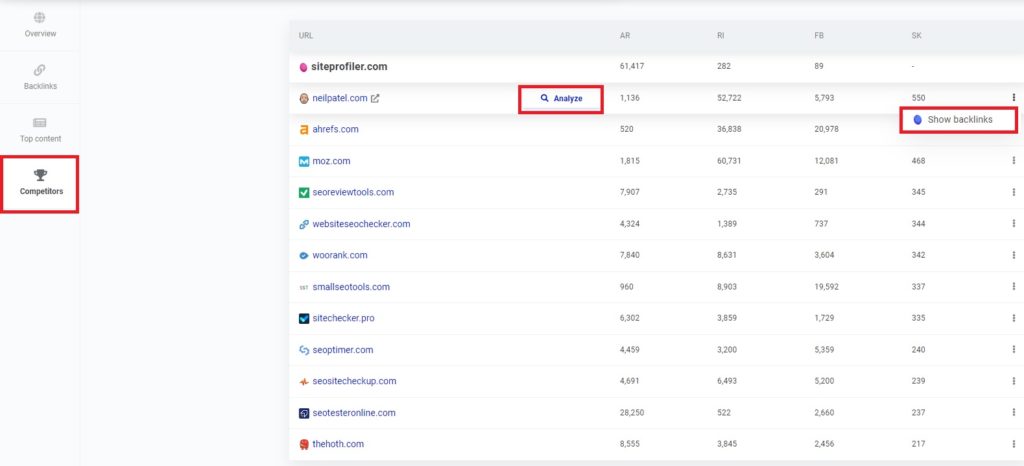
Task: Click the smallseotools.com link
Action: point(351,287)
